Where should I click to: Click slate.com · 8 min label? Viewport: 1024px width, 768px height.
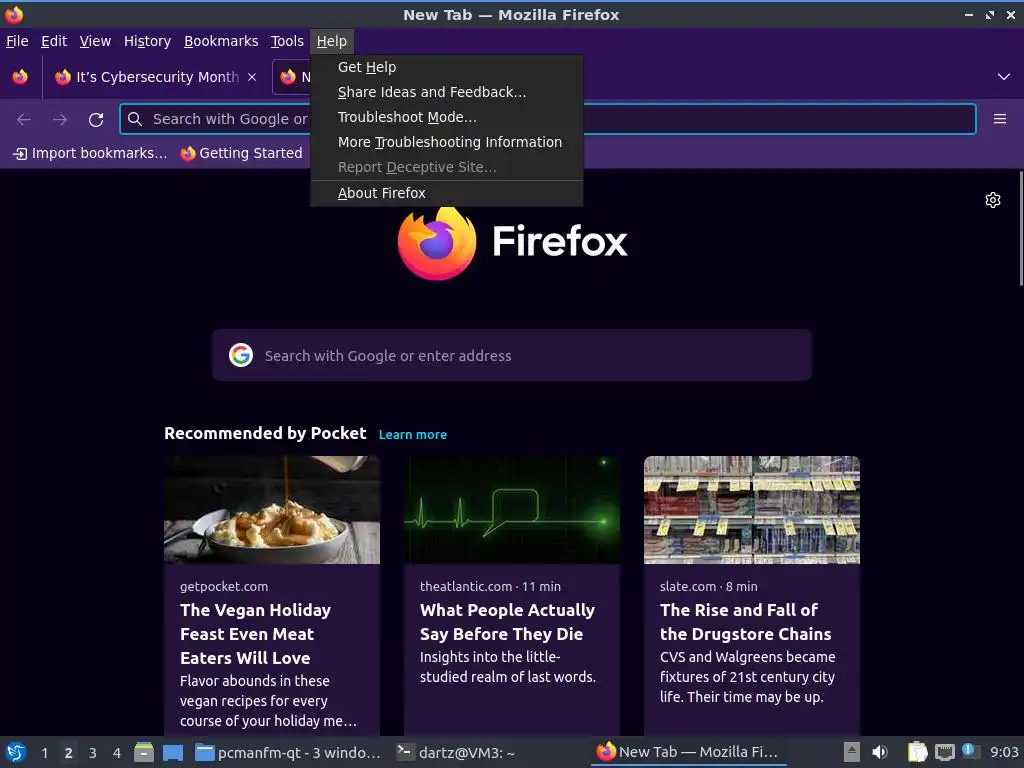pyautogui.click(x=709, y=586)
